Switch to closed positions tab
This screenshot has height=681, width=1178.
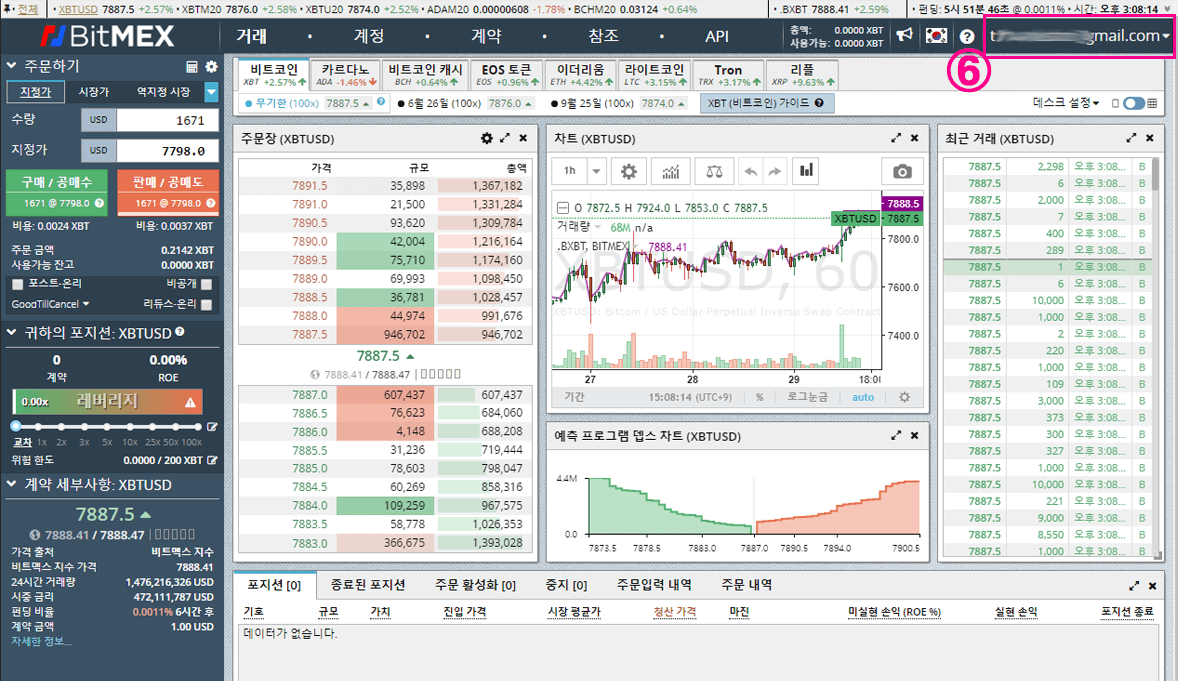coord(368,585)
